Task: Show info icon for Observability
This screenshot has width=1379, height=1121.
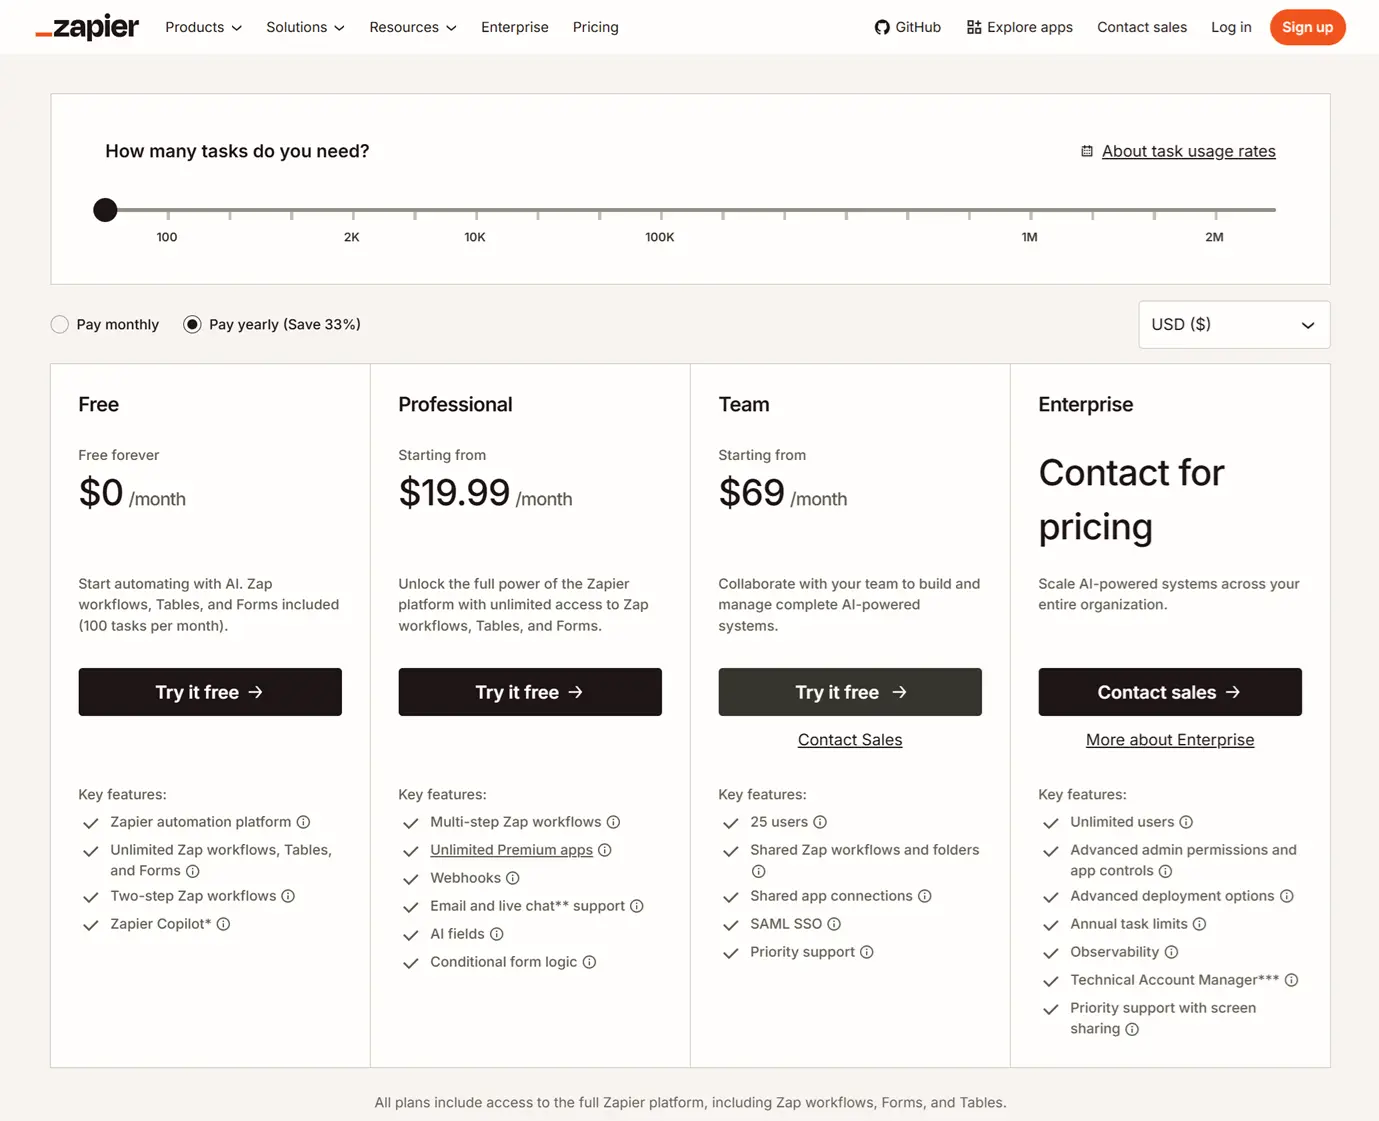Action: click(x=1172, y=952)
